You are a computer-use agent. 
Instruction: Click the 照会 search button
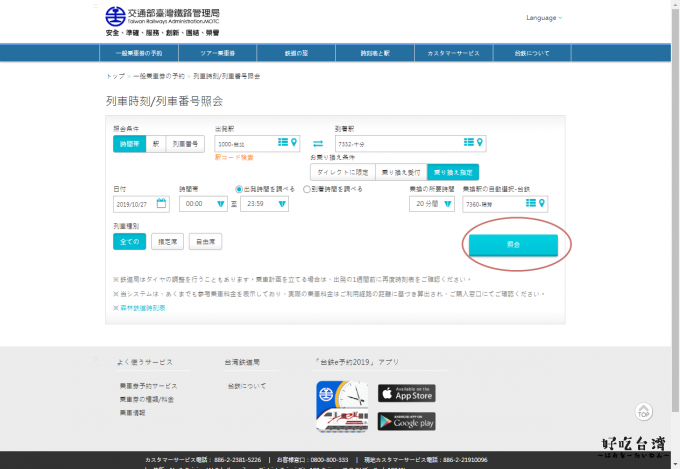click(513, 244)
